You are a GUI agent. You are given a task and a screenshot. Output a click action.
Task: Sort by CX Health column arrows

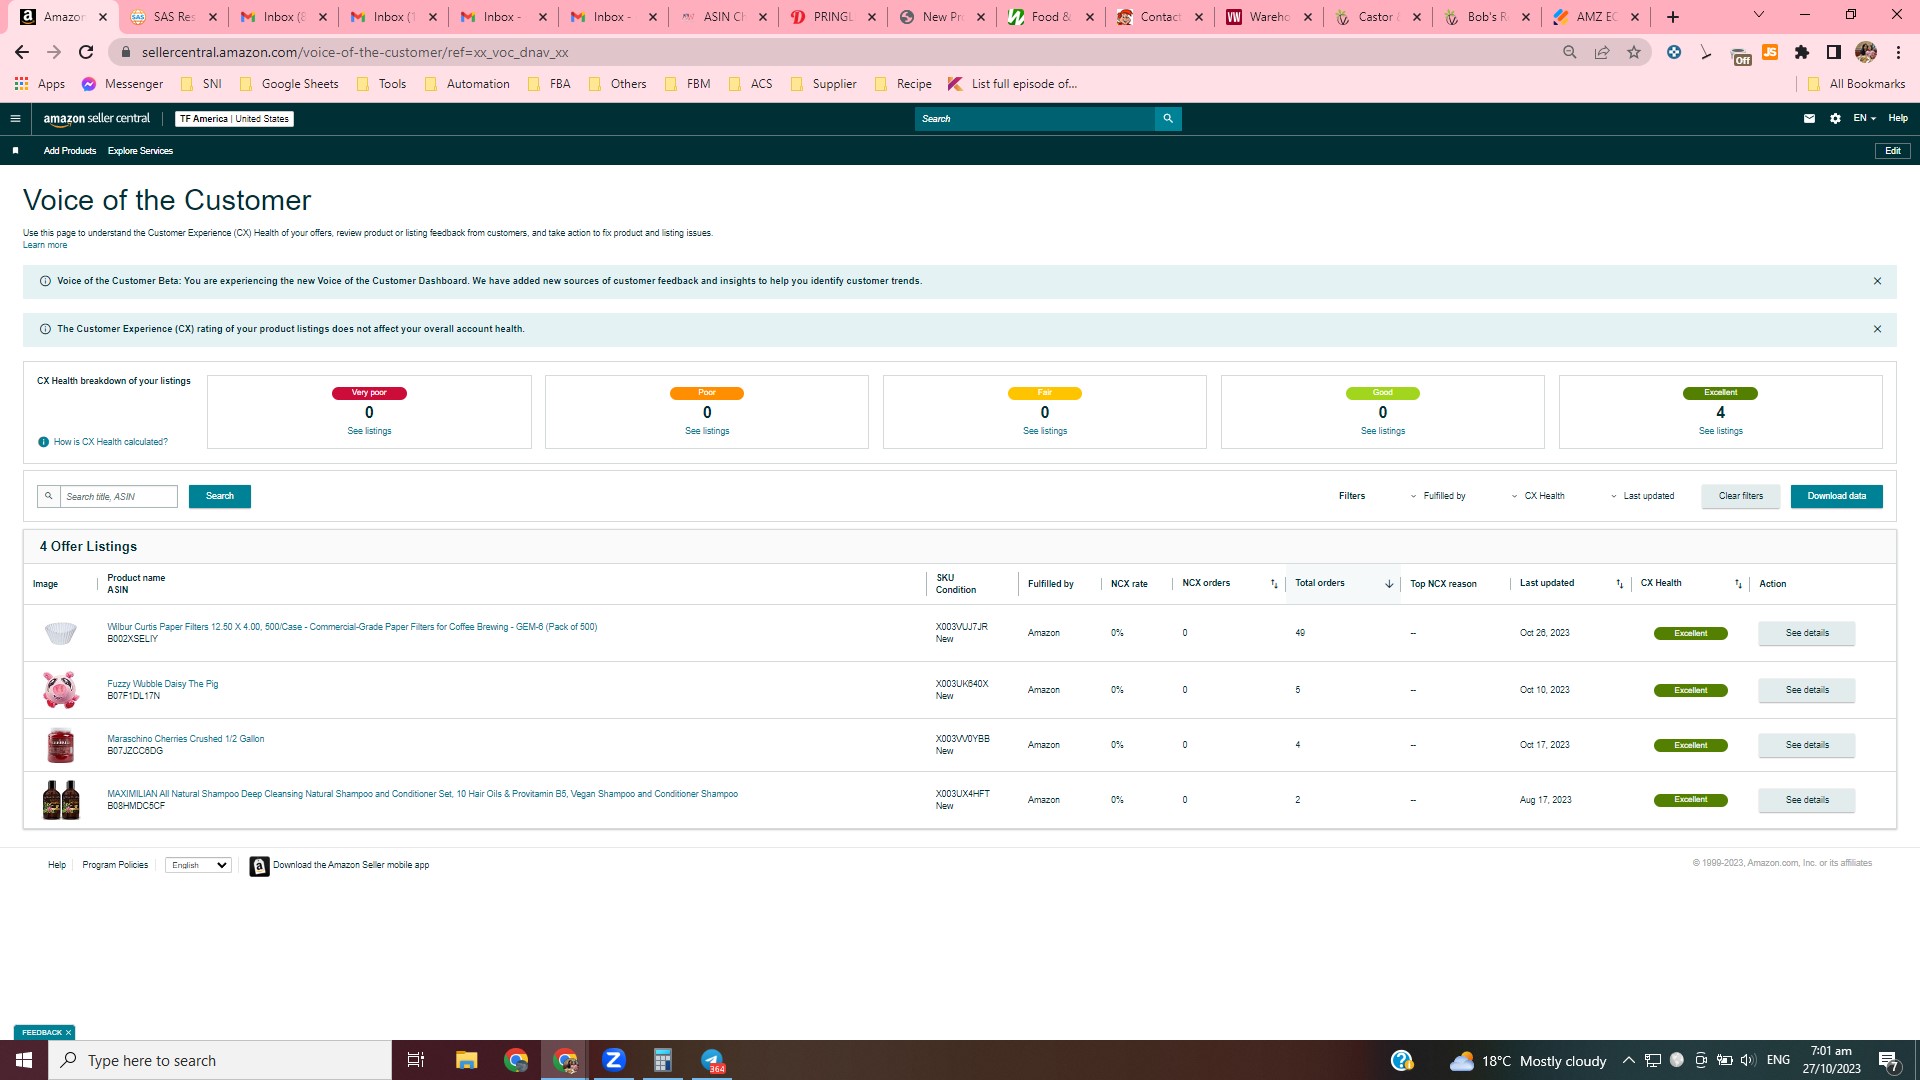point(1738,584)
